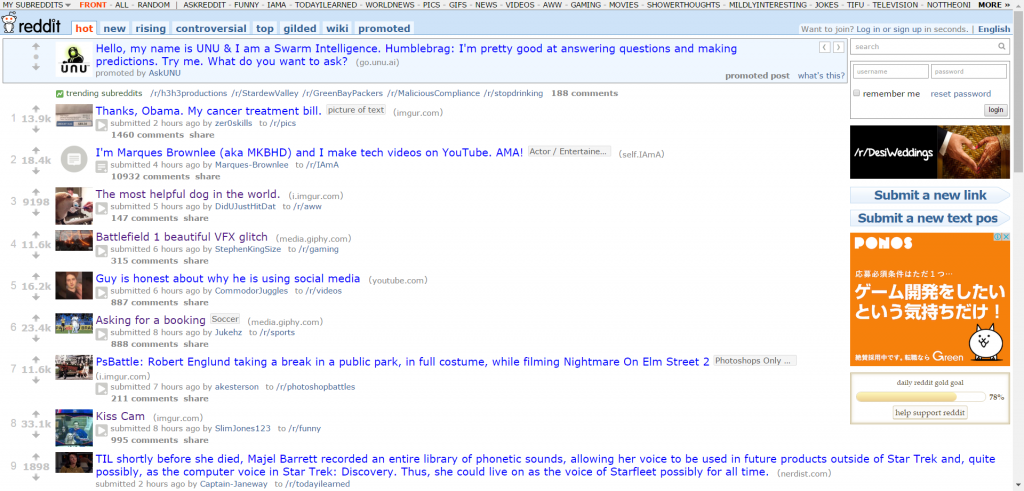Open the helpful dog post thumbnail
Screen dimensions: 1024x491
(x=74, y=206)
